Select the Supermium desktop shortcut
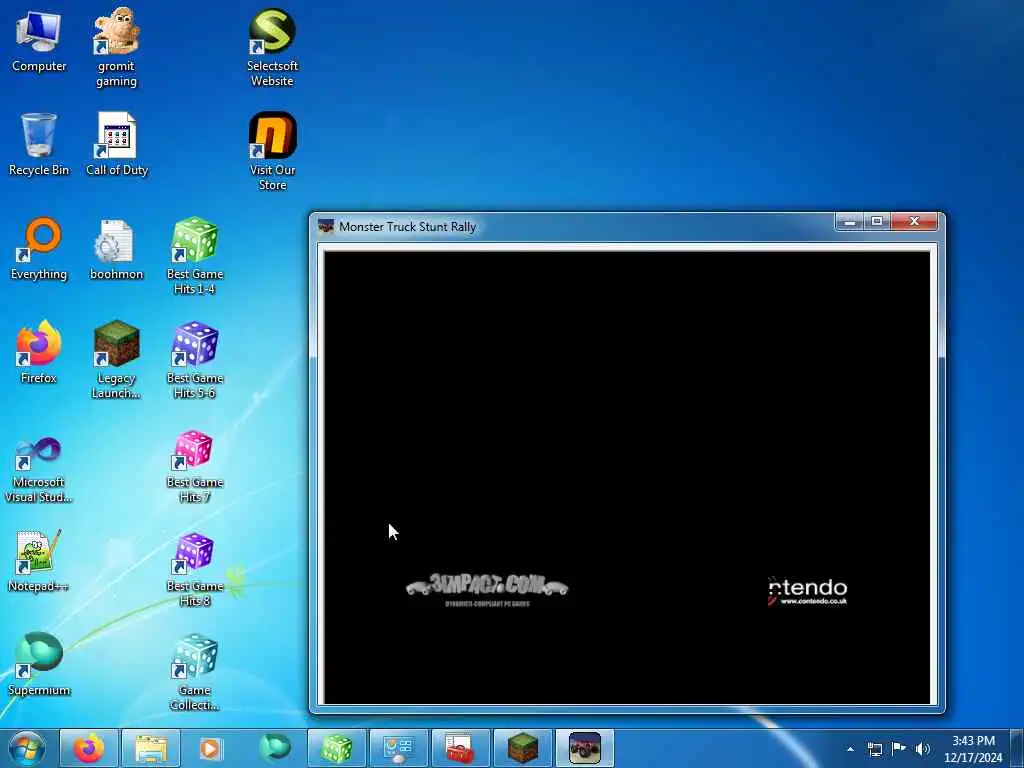This screenshot has width=1024, height=768. click(39, 664)
